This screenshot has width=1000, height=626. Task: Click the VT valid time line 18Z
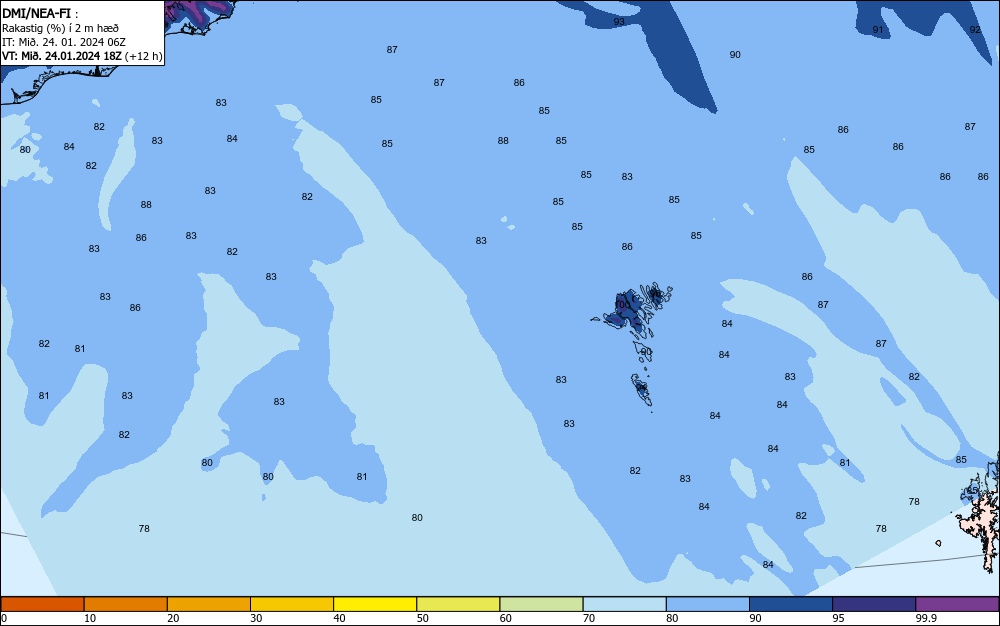62,56
